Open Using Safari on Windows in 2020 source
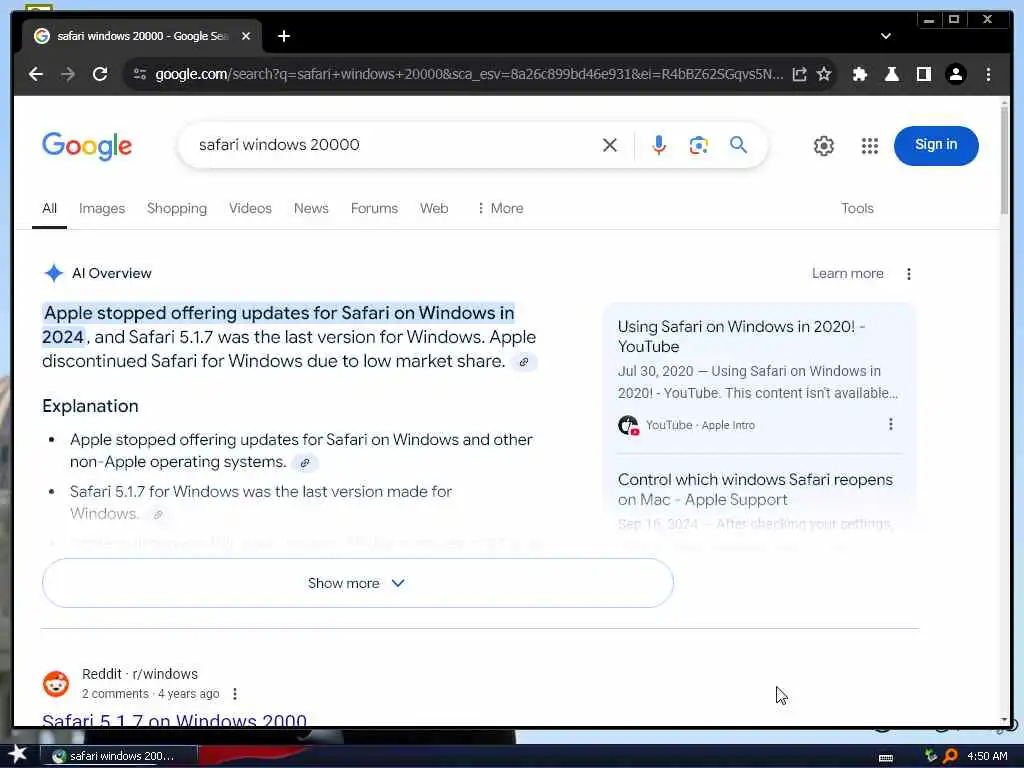Viewport: 1024px width, 768px height. 741,336
